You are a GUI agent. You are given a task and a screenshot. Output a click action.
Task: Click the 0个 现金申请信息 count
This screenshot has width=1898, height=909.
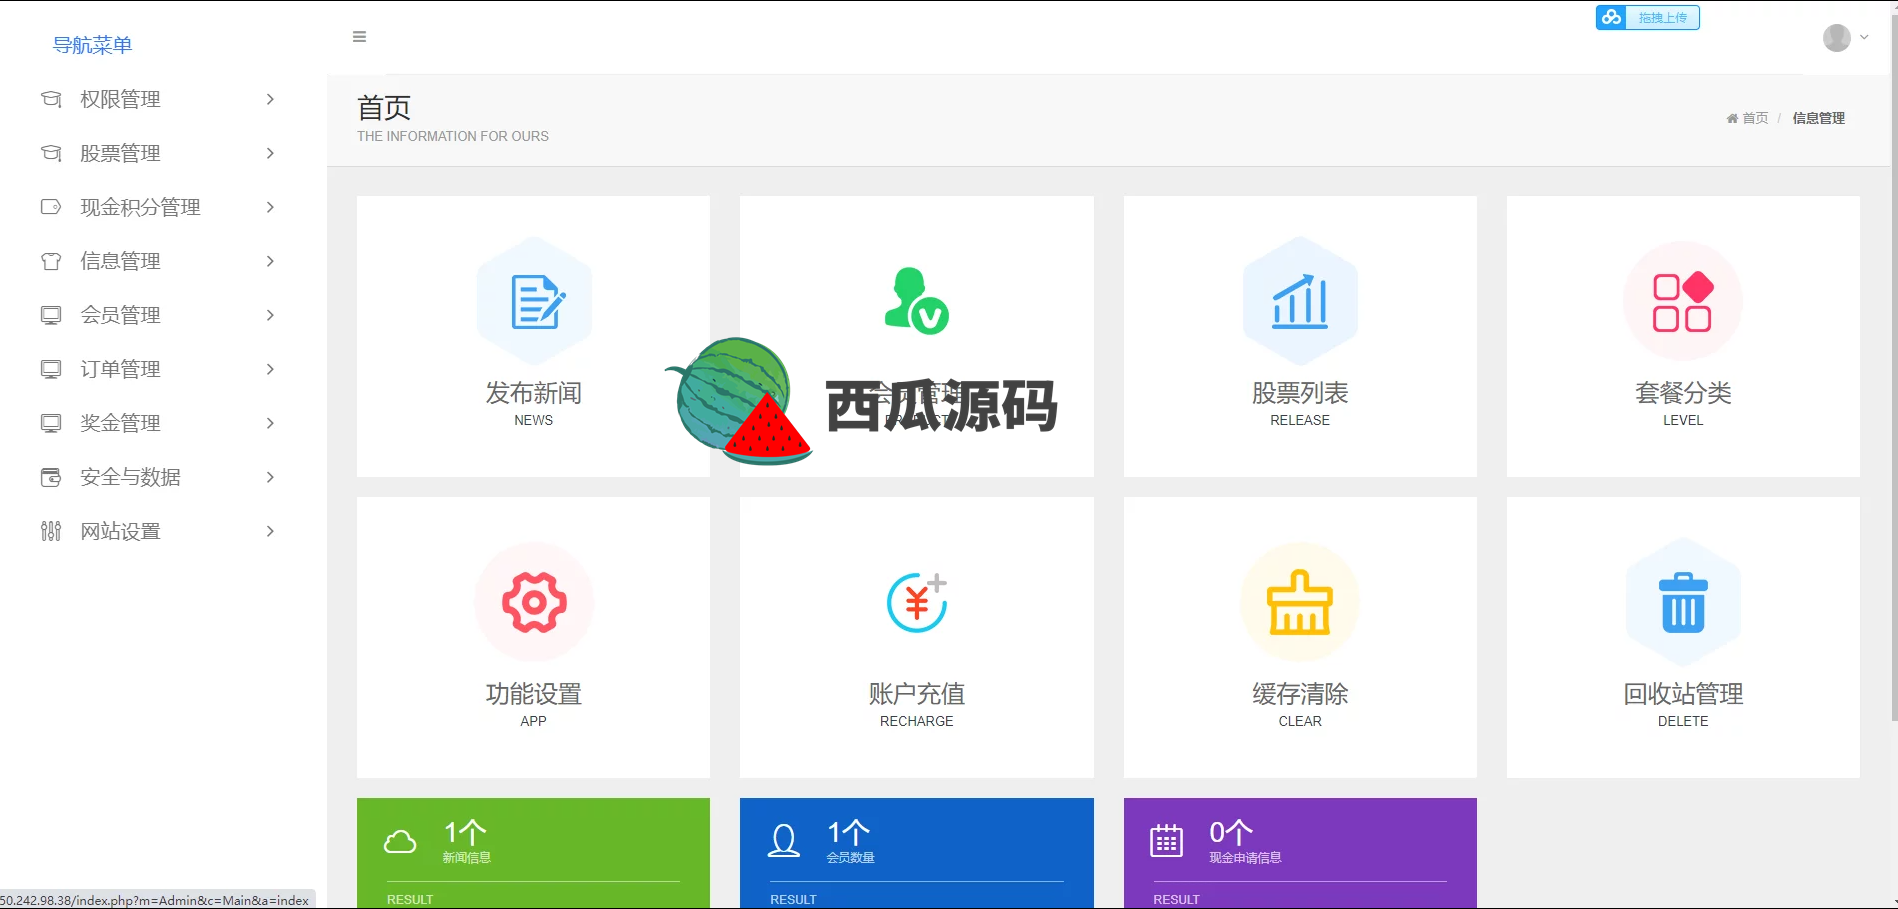pos(1231,832)
